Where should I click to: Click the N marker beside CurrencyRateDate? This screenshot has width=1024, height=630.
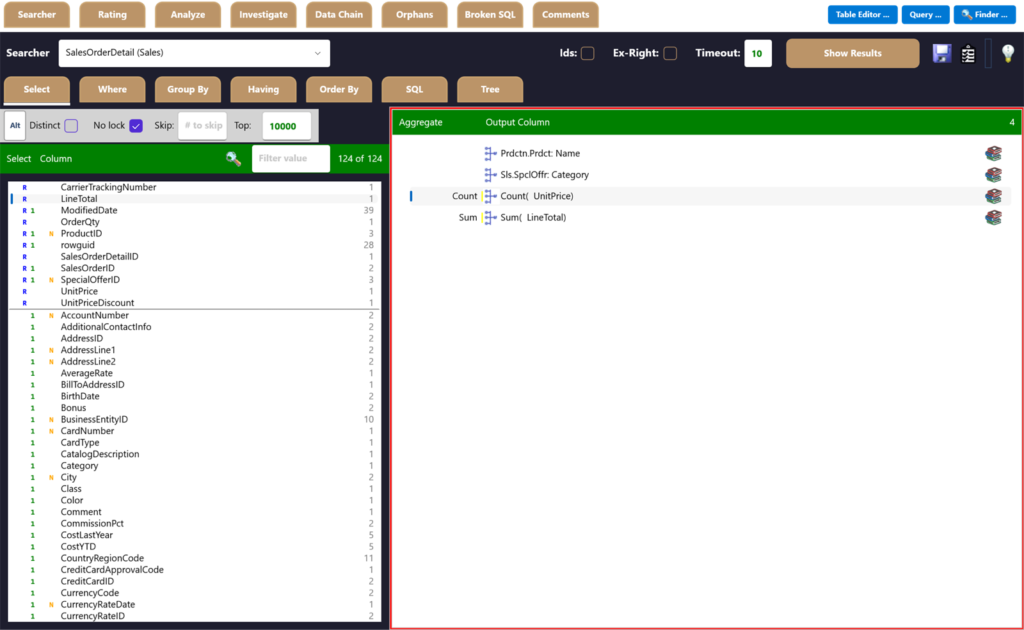coord(51,605)
